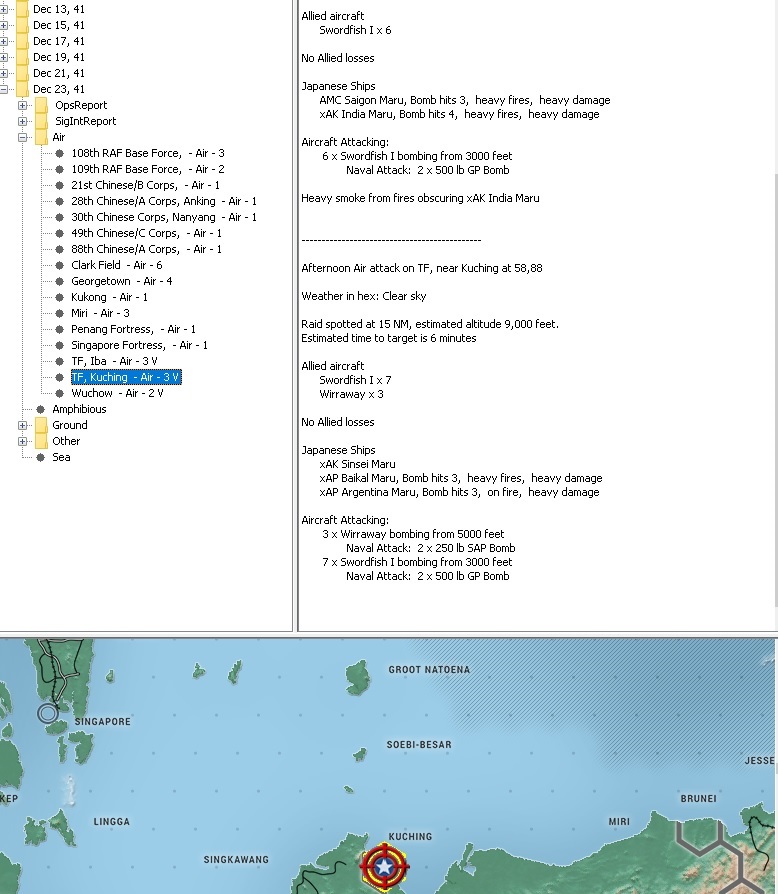
Task: Click the Air folder icon
Action: (41, 137)
